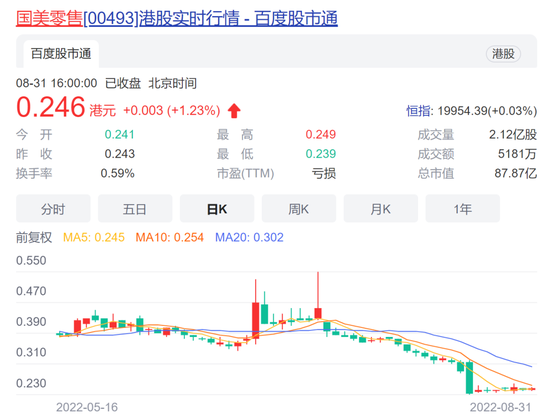Click the change value +0.003 (+1.23%)

[x=172, y=110]
